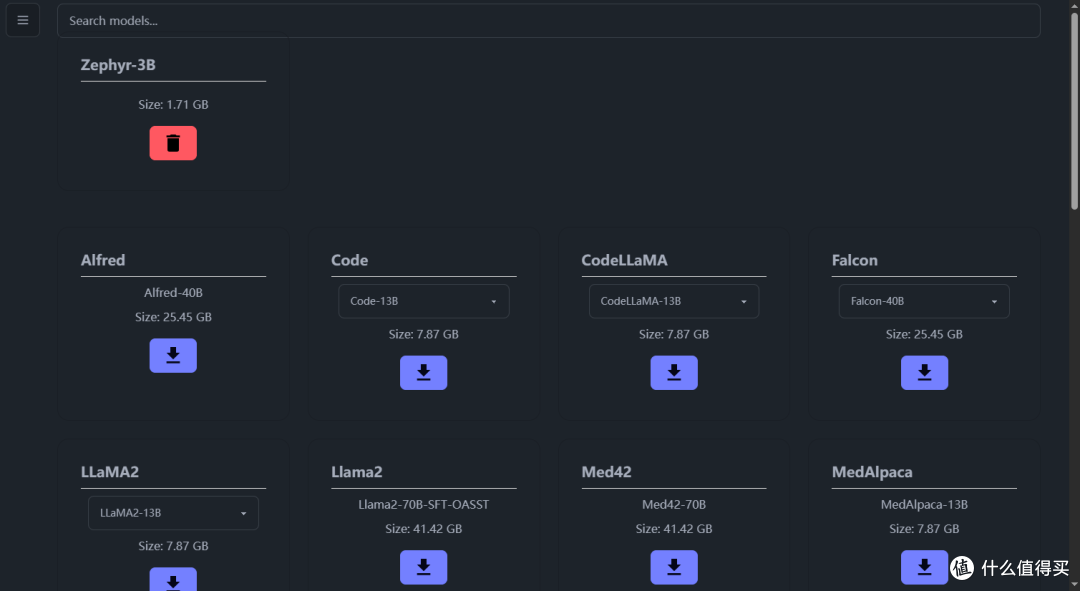Open the Code-13B variant dropdown
1080x591 pixels.
click(424, 301)
